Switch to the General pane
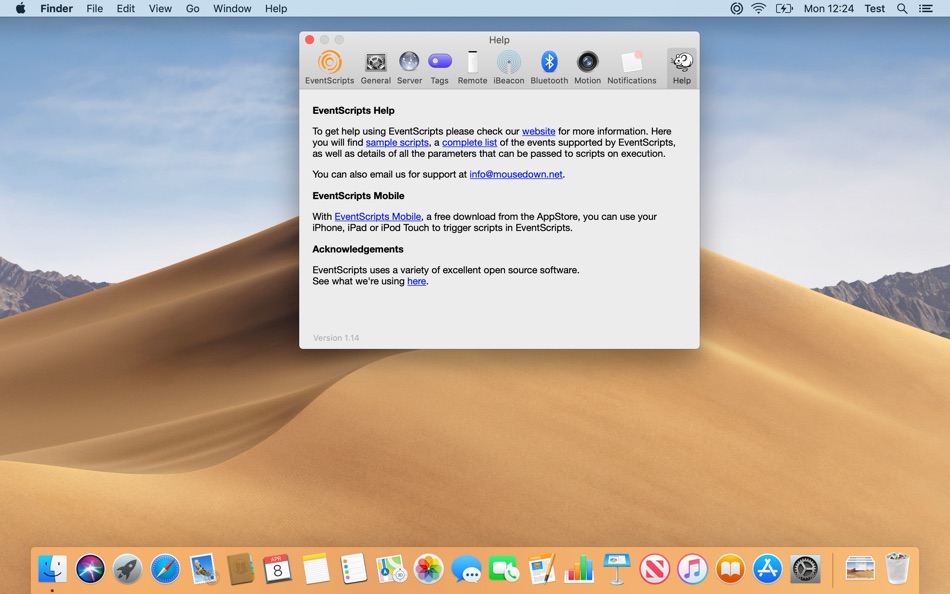950x594 pixels. [376, 68]
